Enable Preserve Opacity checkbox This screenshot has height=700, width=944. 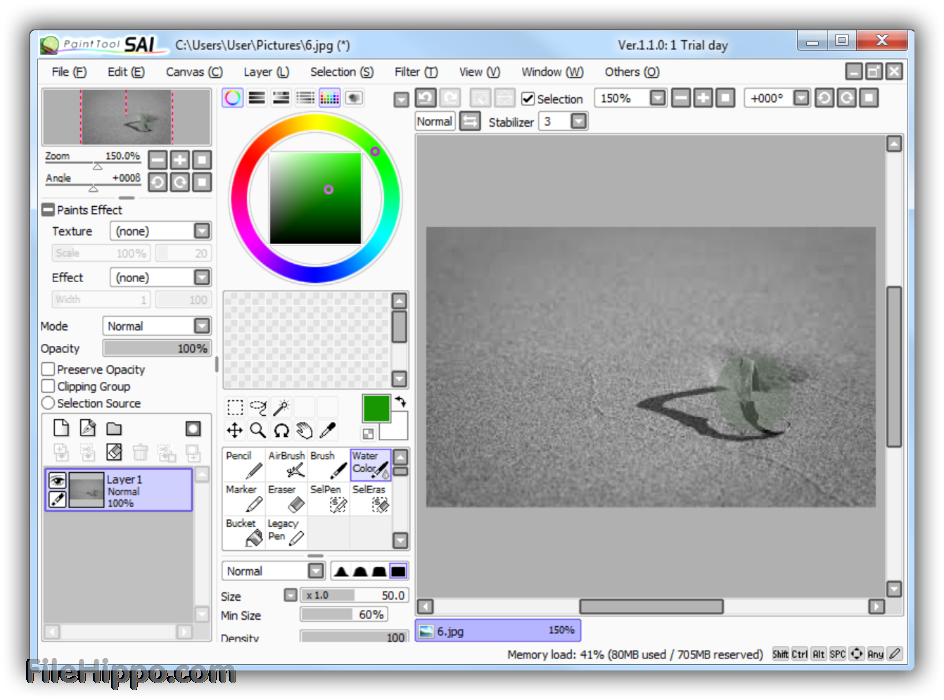[48, 370]
